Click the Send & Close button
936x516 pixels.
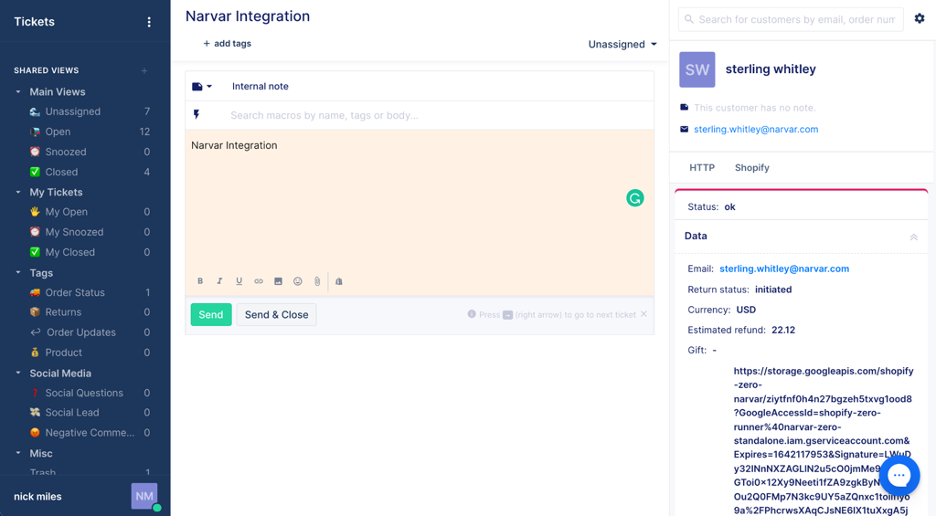[276, 315]
